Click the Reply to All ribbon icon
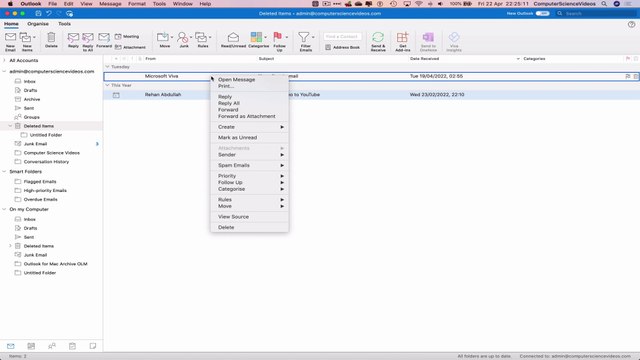The width and height of the screenshot is (640, 360). 88,38
